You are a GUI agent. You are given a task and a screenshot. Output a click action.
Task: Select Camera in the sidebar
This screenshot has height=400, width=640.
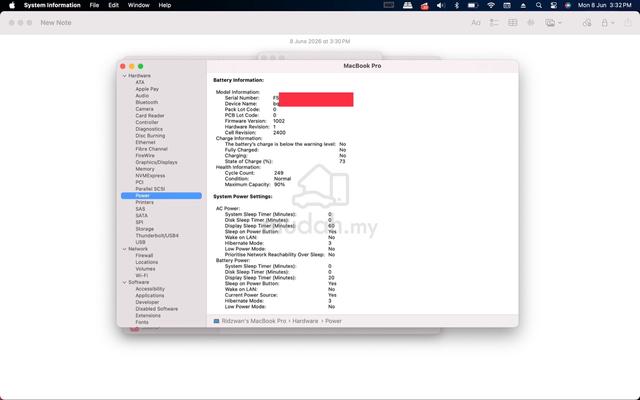144,109
